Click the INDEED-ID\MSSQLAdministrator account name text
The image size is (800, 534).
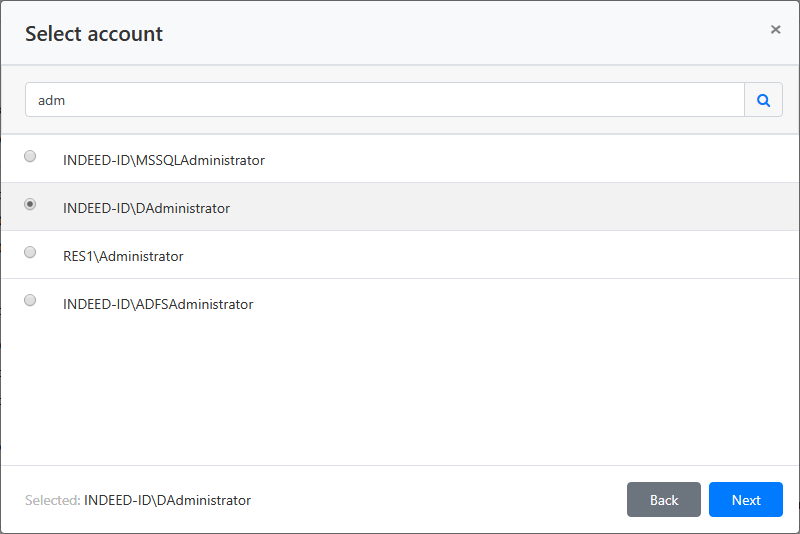tap(163, 160)
